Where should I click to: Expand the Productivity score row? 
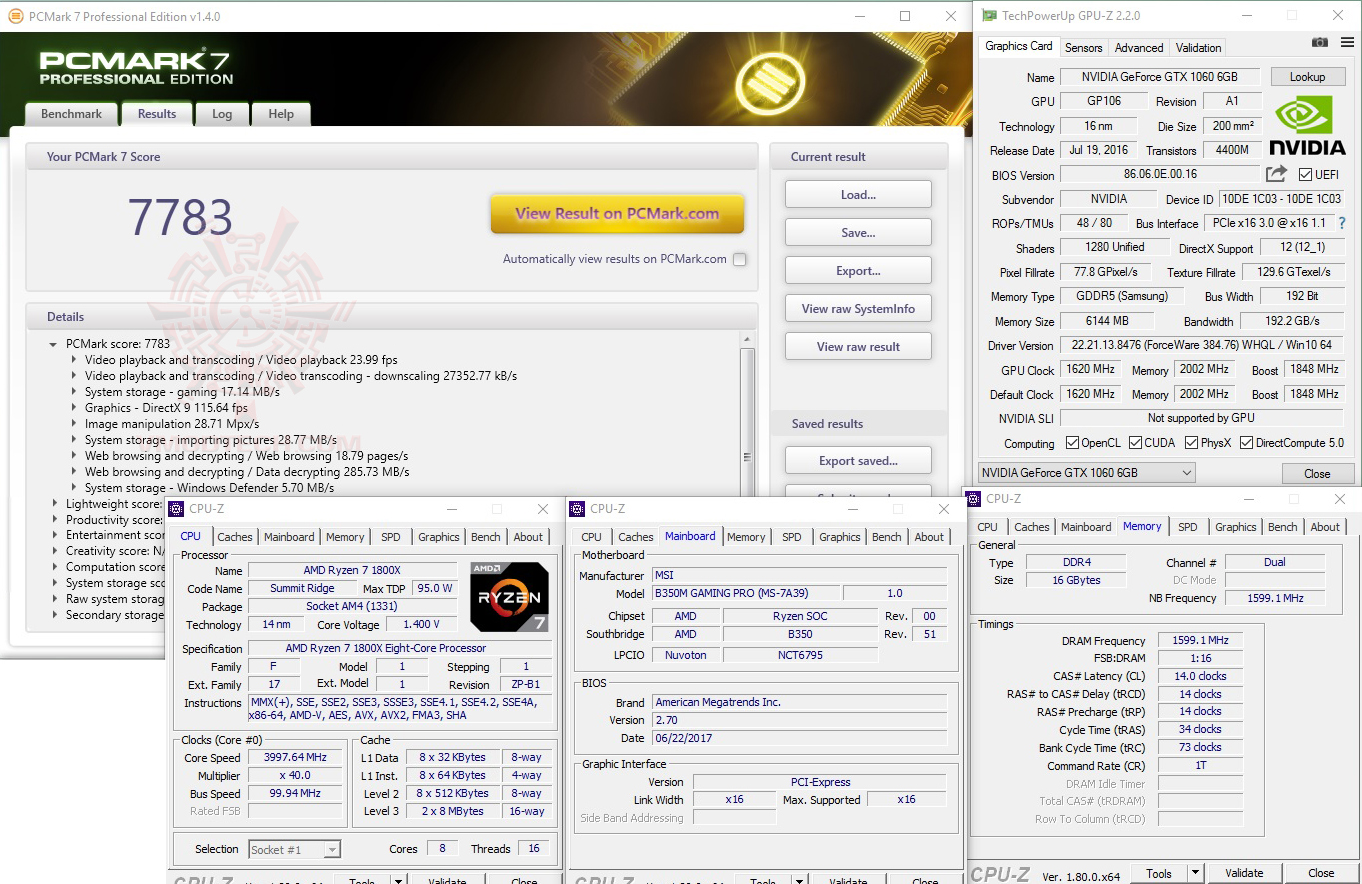coord(56,520)
